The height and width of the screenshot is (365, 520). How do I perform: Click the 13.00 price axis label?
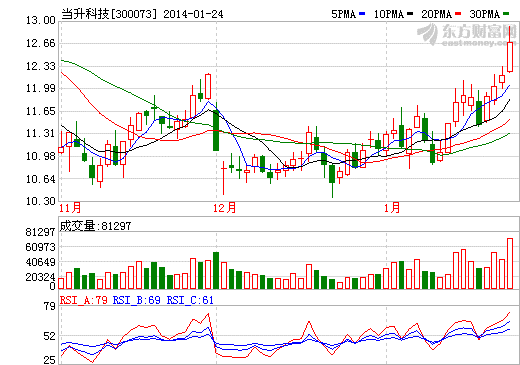(x=41, y=20)
